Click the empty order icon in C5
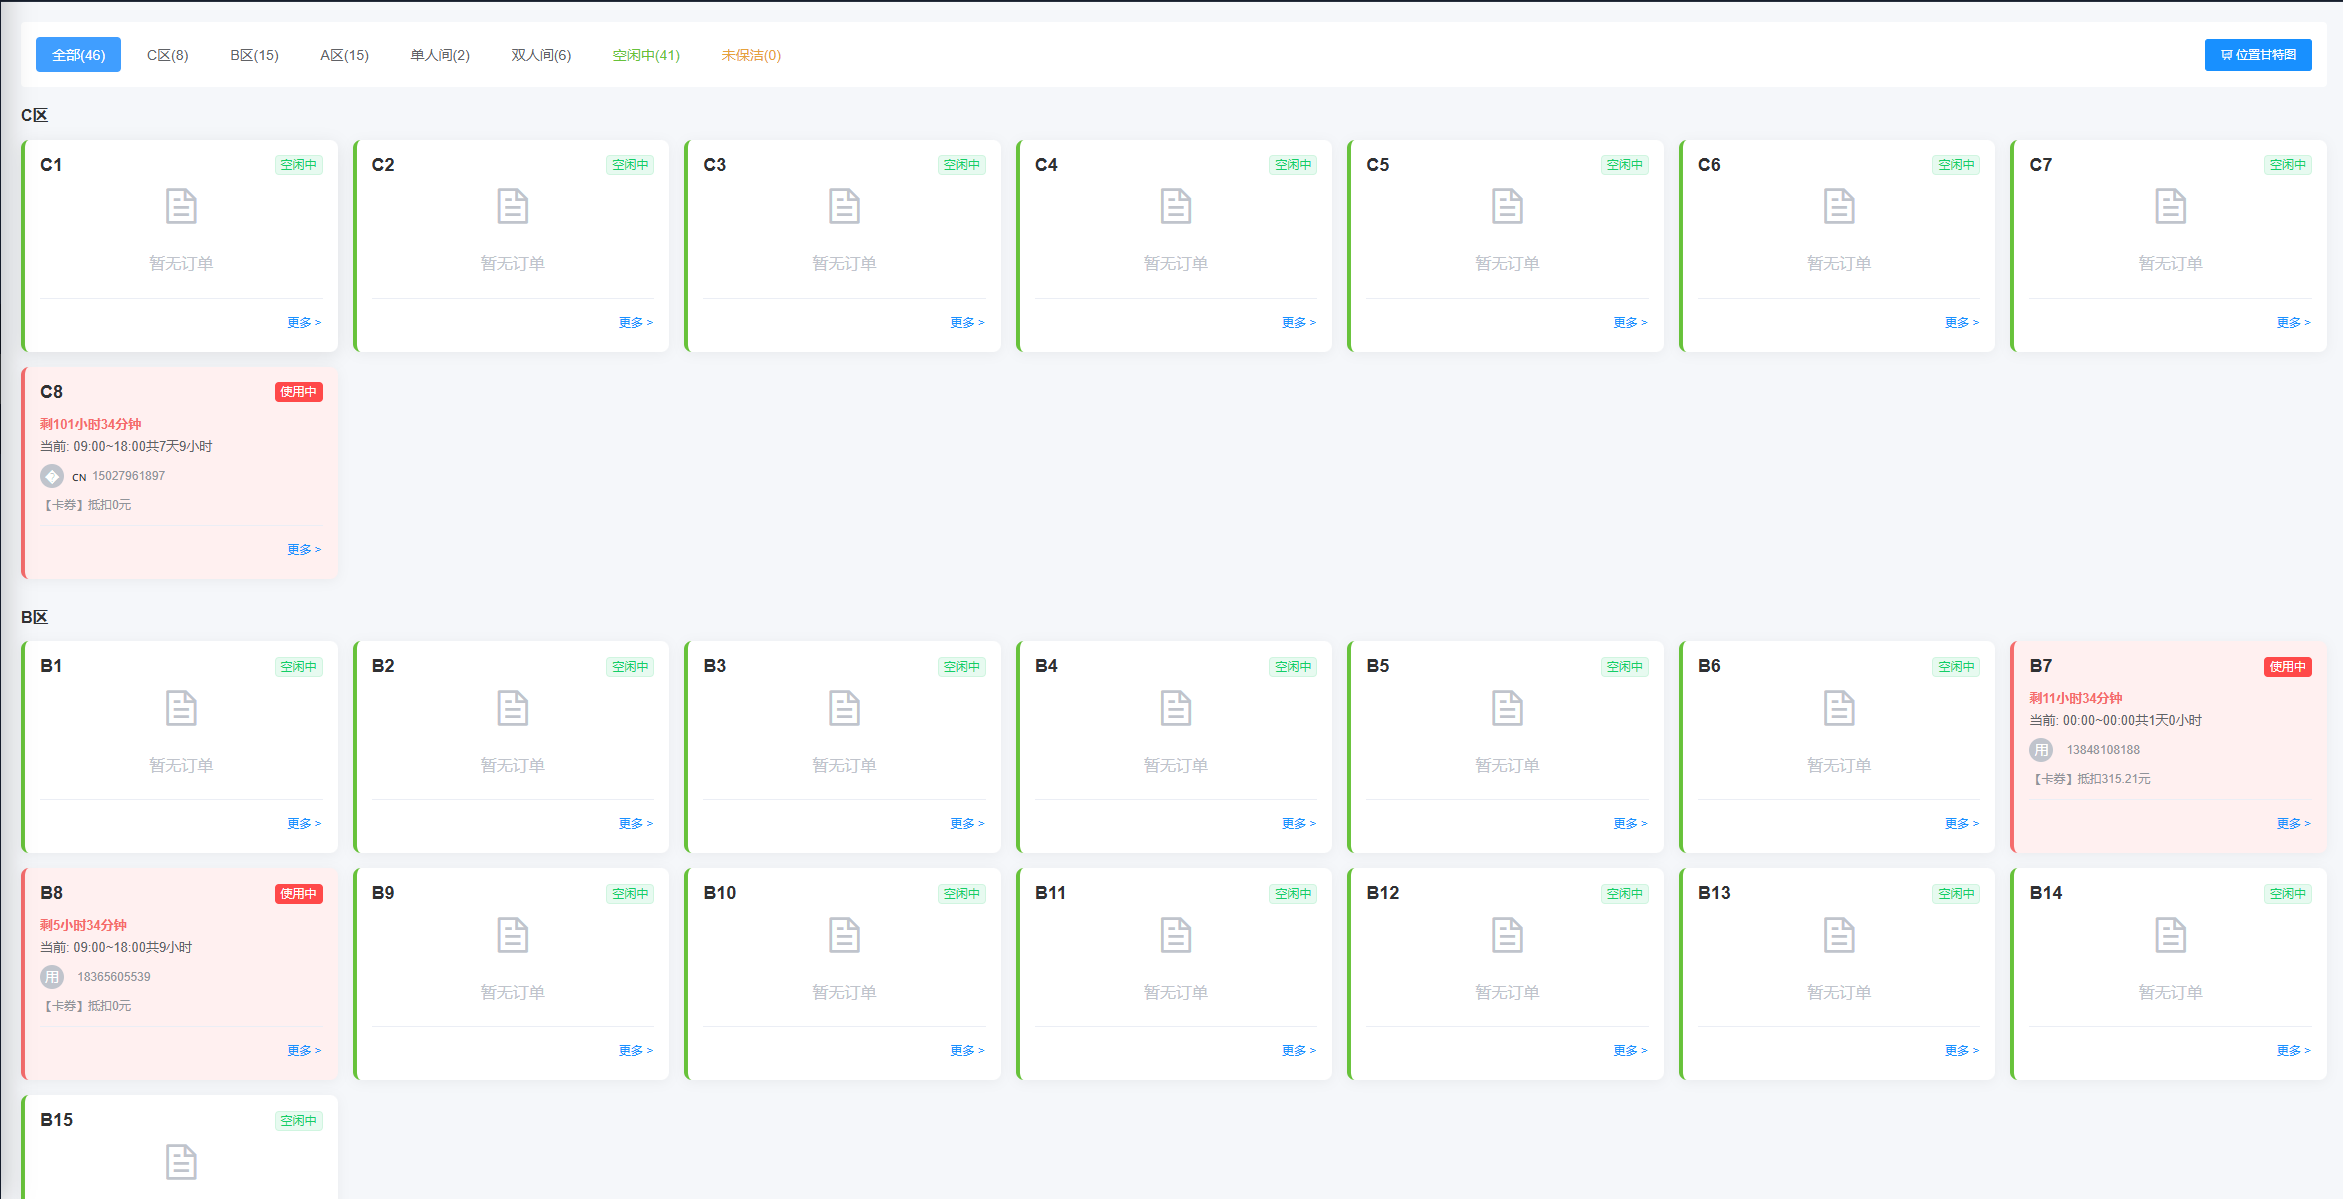Screen dimensions: 2343x1199 [x=1507, y=207]
